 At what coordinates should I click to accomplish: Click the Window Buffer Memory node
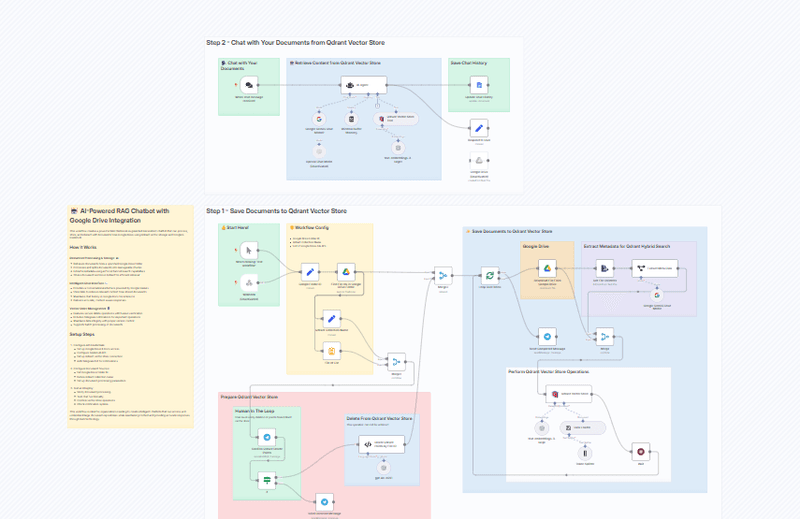pyautogui.click(x=351, y=118)
